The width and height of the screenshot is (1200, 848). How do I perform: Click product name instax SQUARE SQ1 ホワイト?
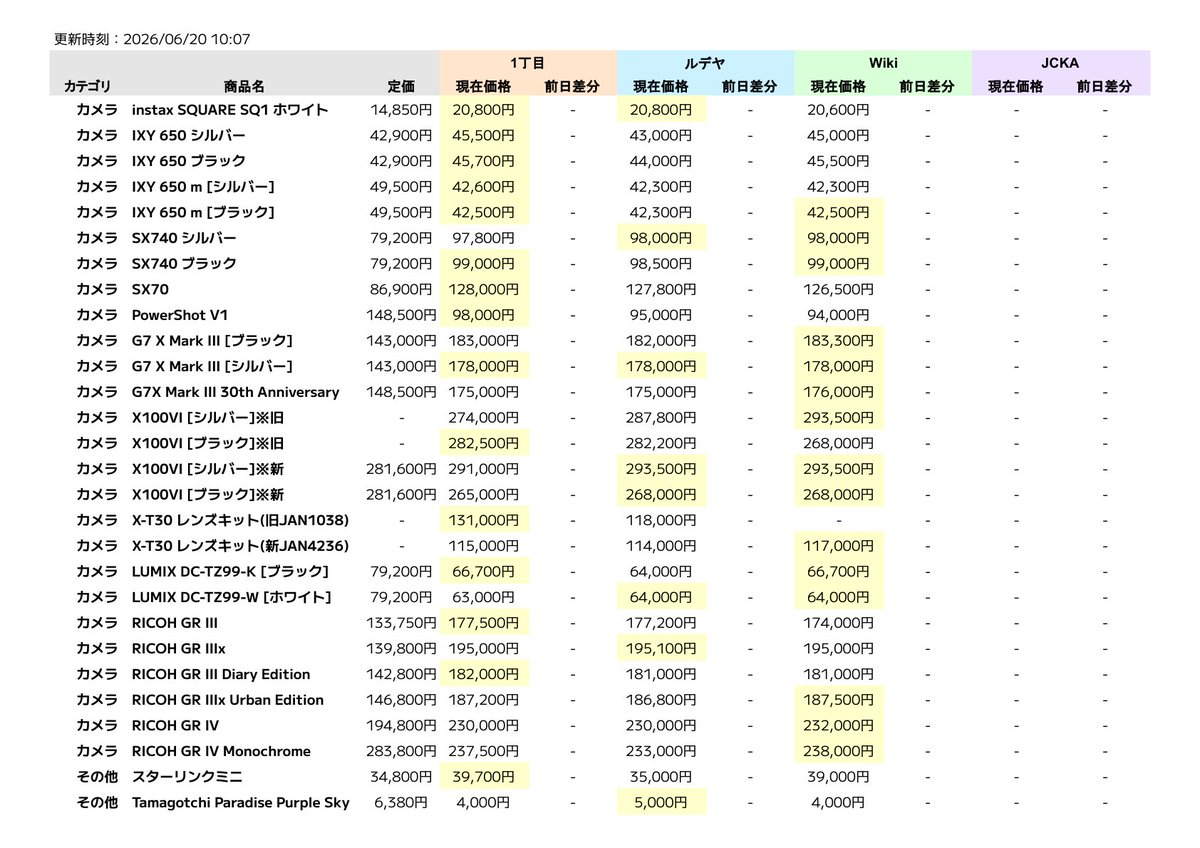[230, 109]
